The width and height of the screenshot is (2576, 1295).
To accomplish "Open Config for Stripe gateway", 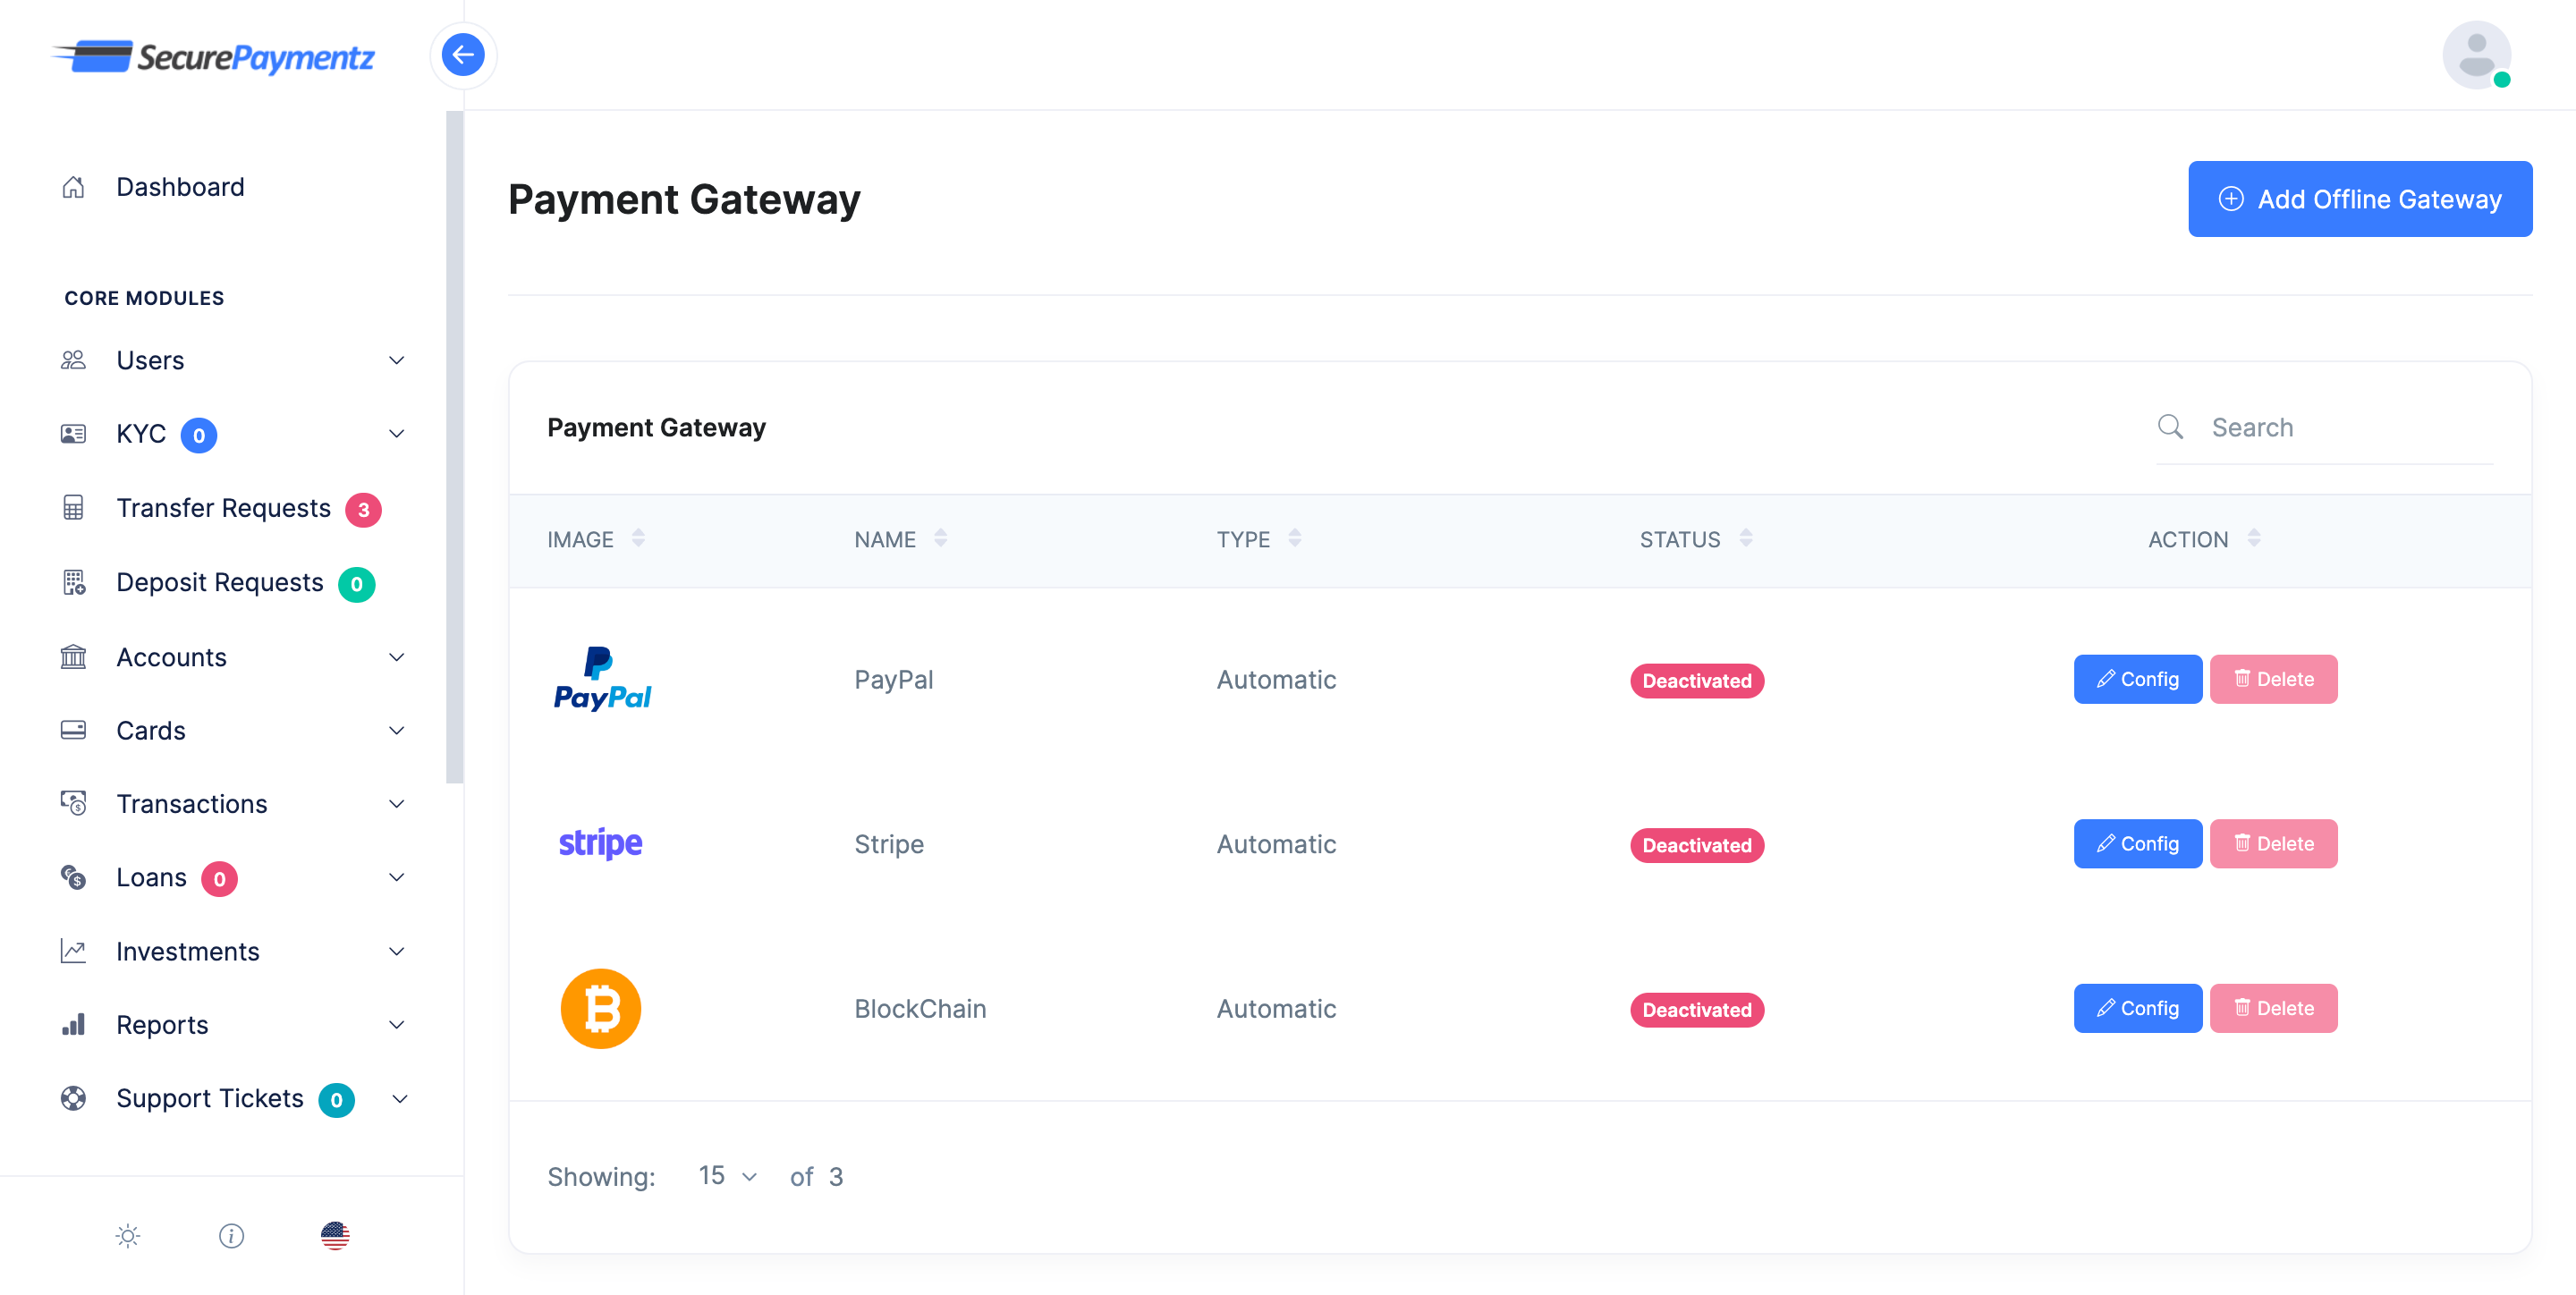I will tap(2137, 844).
